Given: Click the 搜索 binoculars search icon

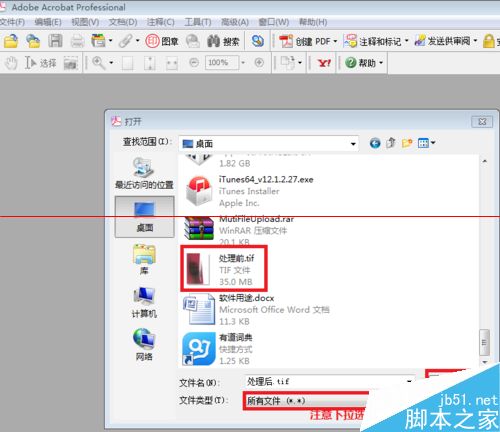Looking at the screenshot, I should (223, 41).
